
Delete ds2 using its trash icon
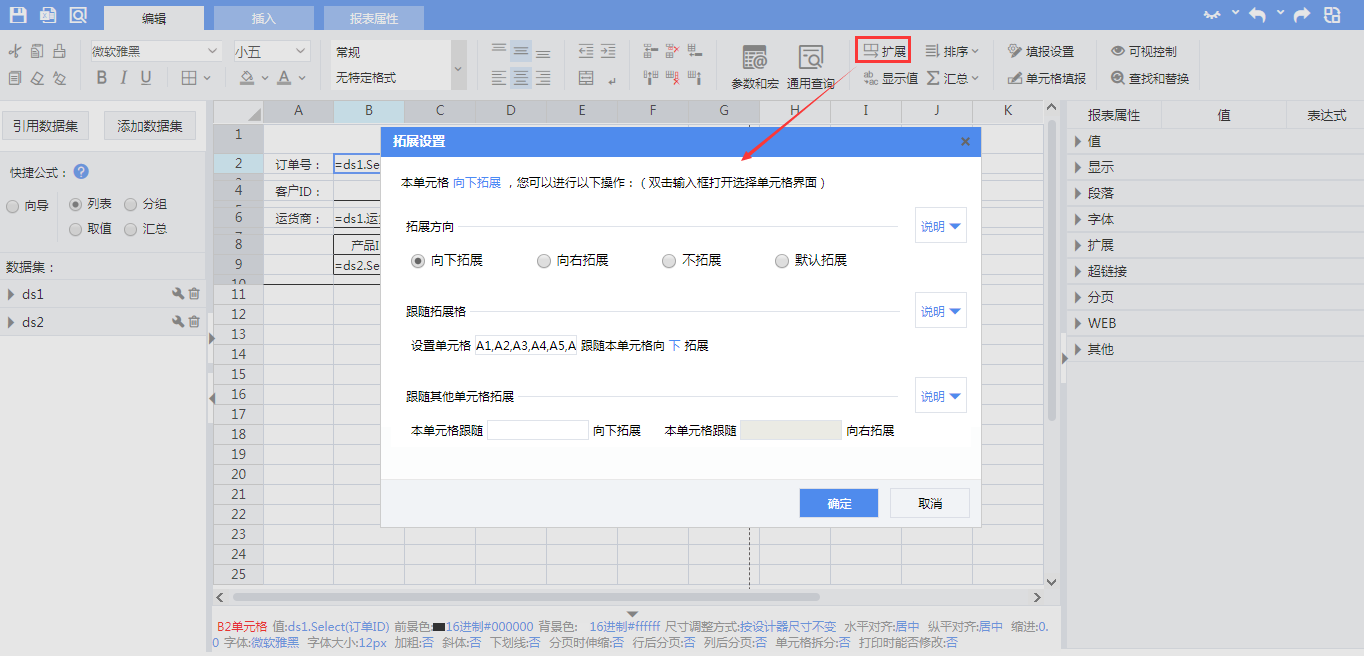pos(194,322)
